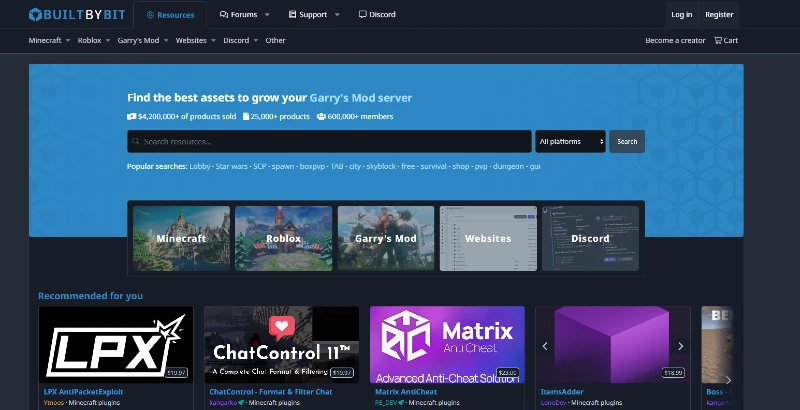The width and height of the screenshot is (800, 410).
Task: Open the Minecraft category tile
Action: 182,238
